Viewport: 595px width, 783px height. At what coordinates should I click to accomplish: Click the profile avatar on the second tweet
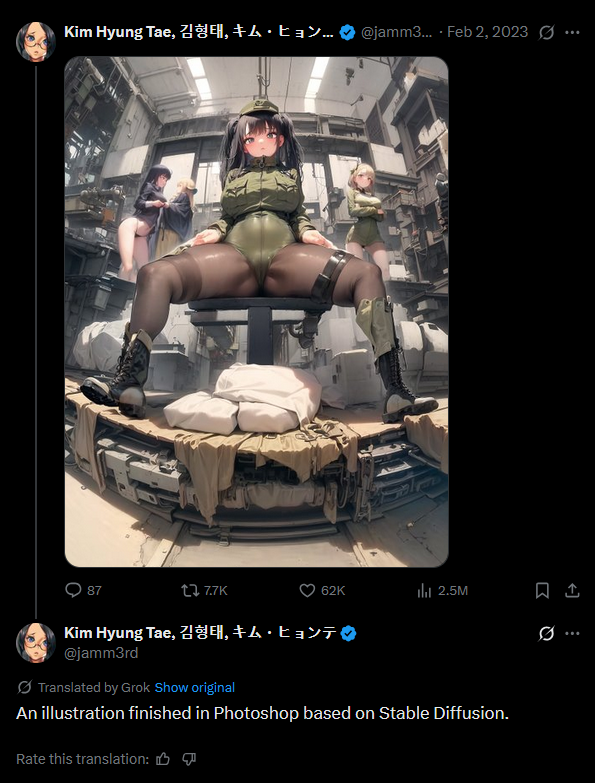[35, 643]
